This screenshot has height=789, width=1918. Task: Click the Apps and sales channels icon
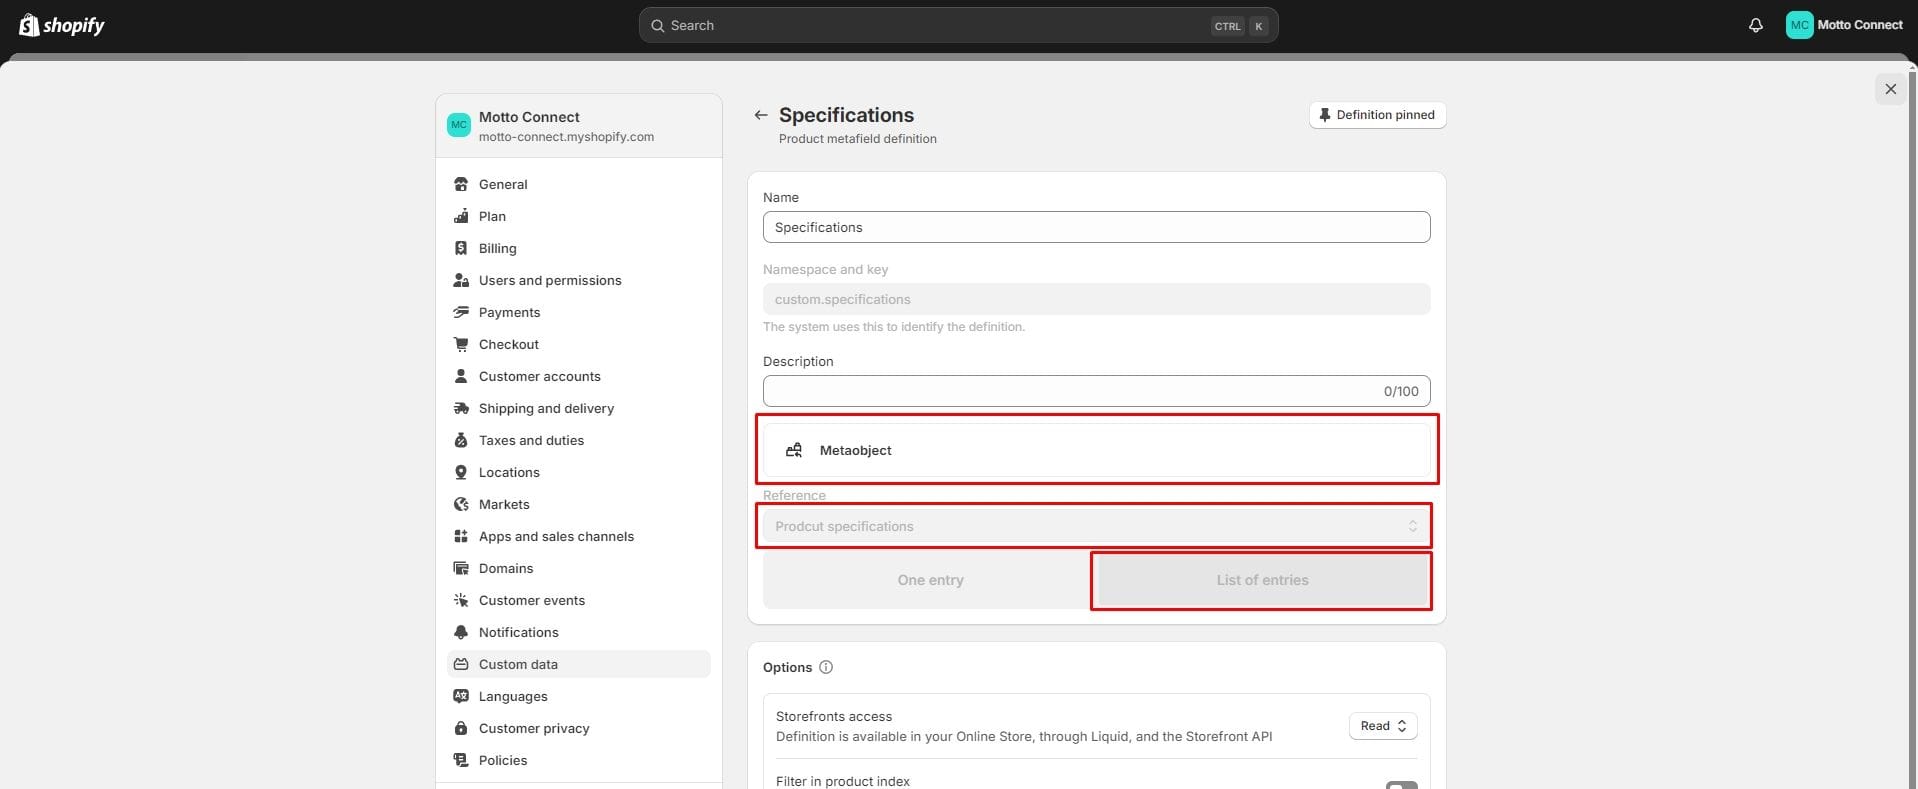pyautogui.click(x=461, y=536)
